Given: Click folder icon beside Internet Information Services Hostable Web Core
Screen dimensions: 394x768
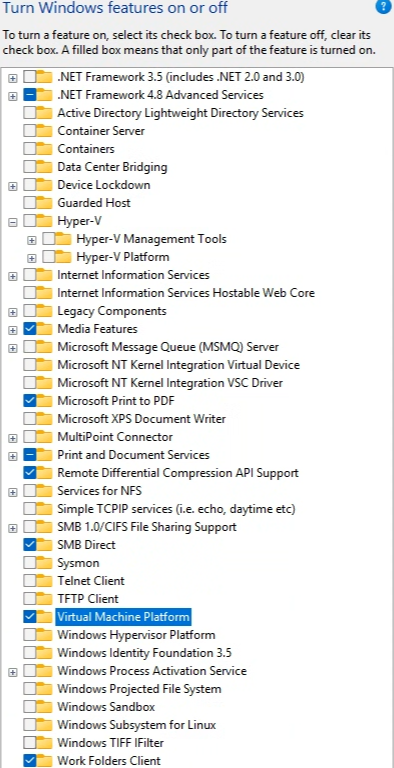Looking at the screenshot, I should [x=45, y=293].
